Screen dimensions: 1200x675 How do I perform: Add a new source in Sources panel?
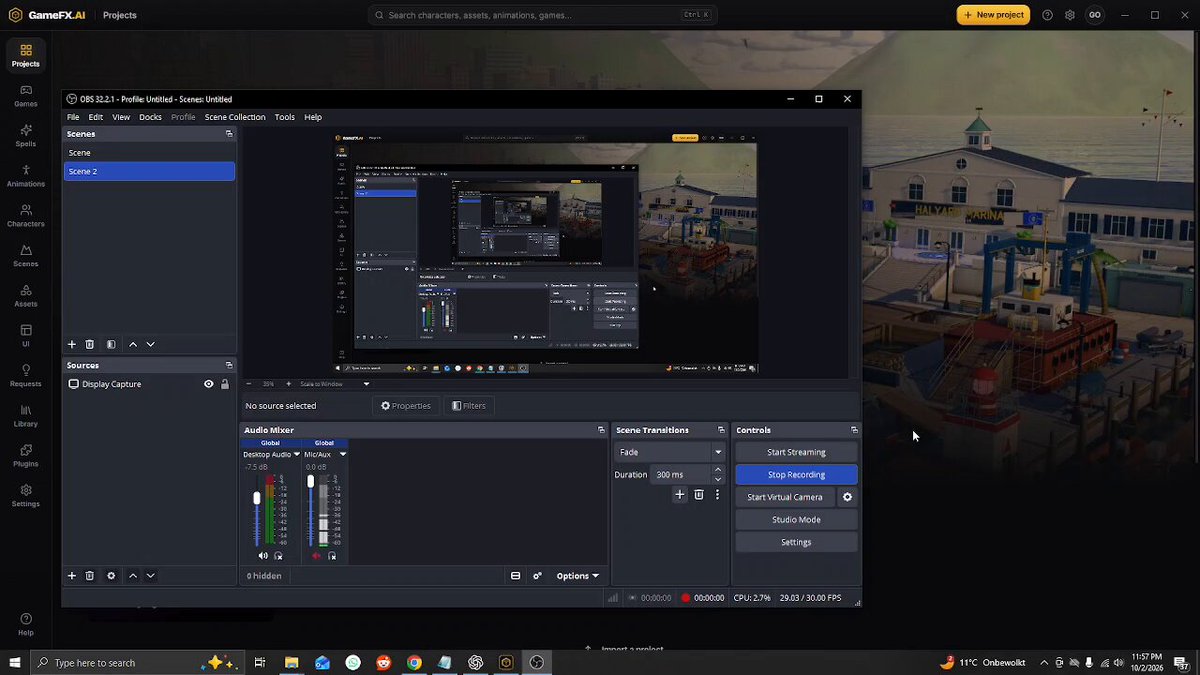click(x=71, y=576)
